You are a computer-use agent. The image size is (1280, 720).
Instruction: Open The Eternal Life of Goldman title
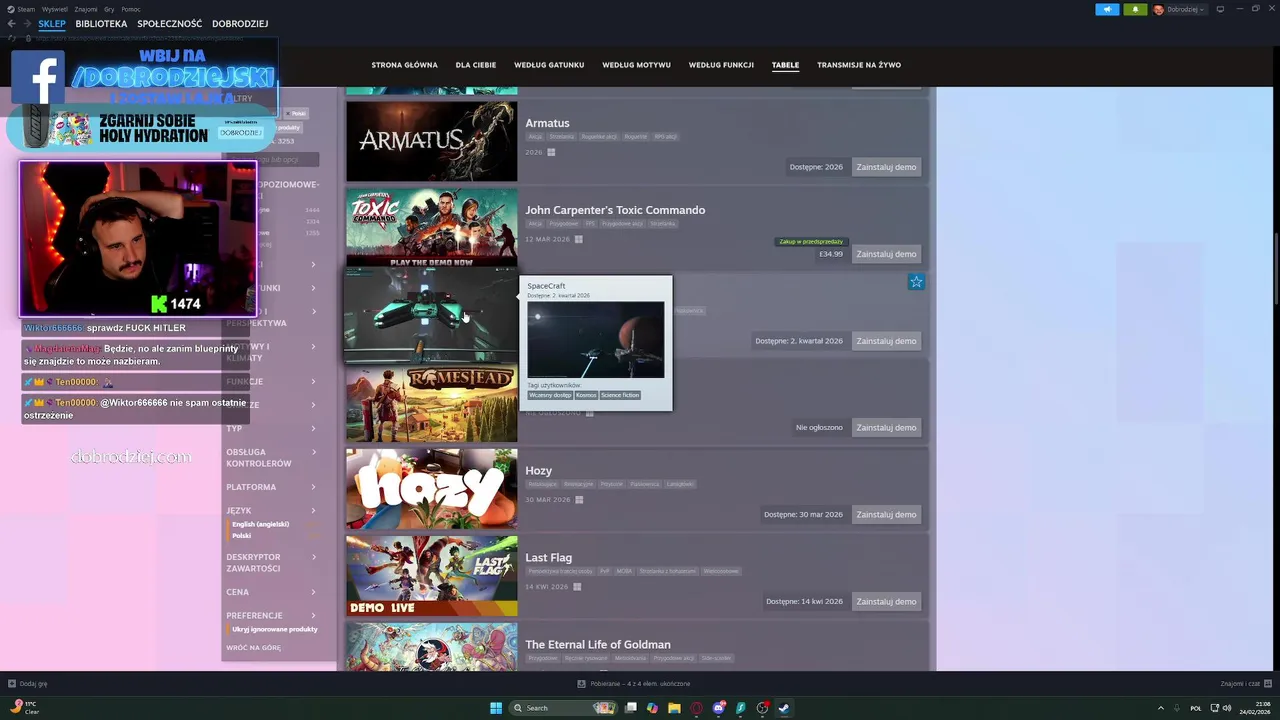pyautogui.click(x=598, y=645)
